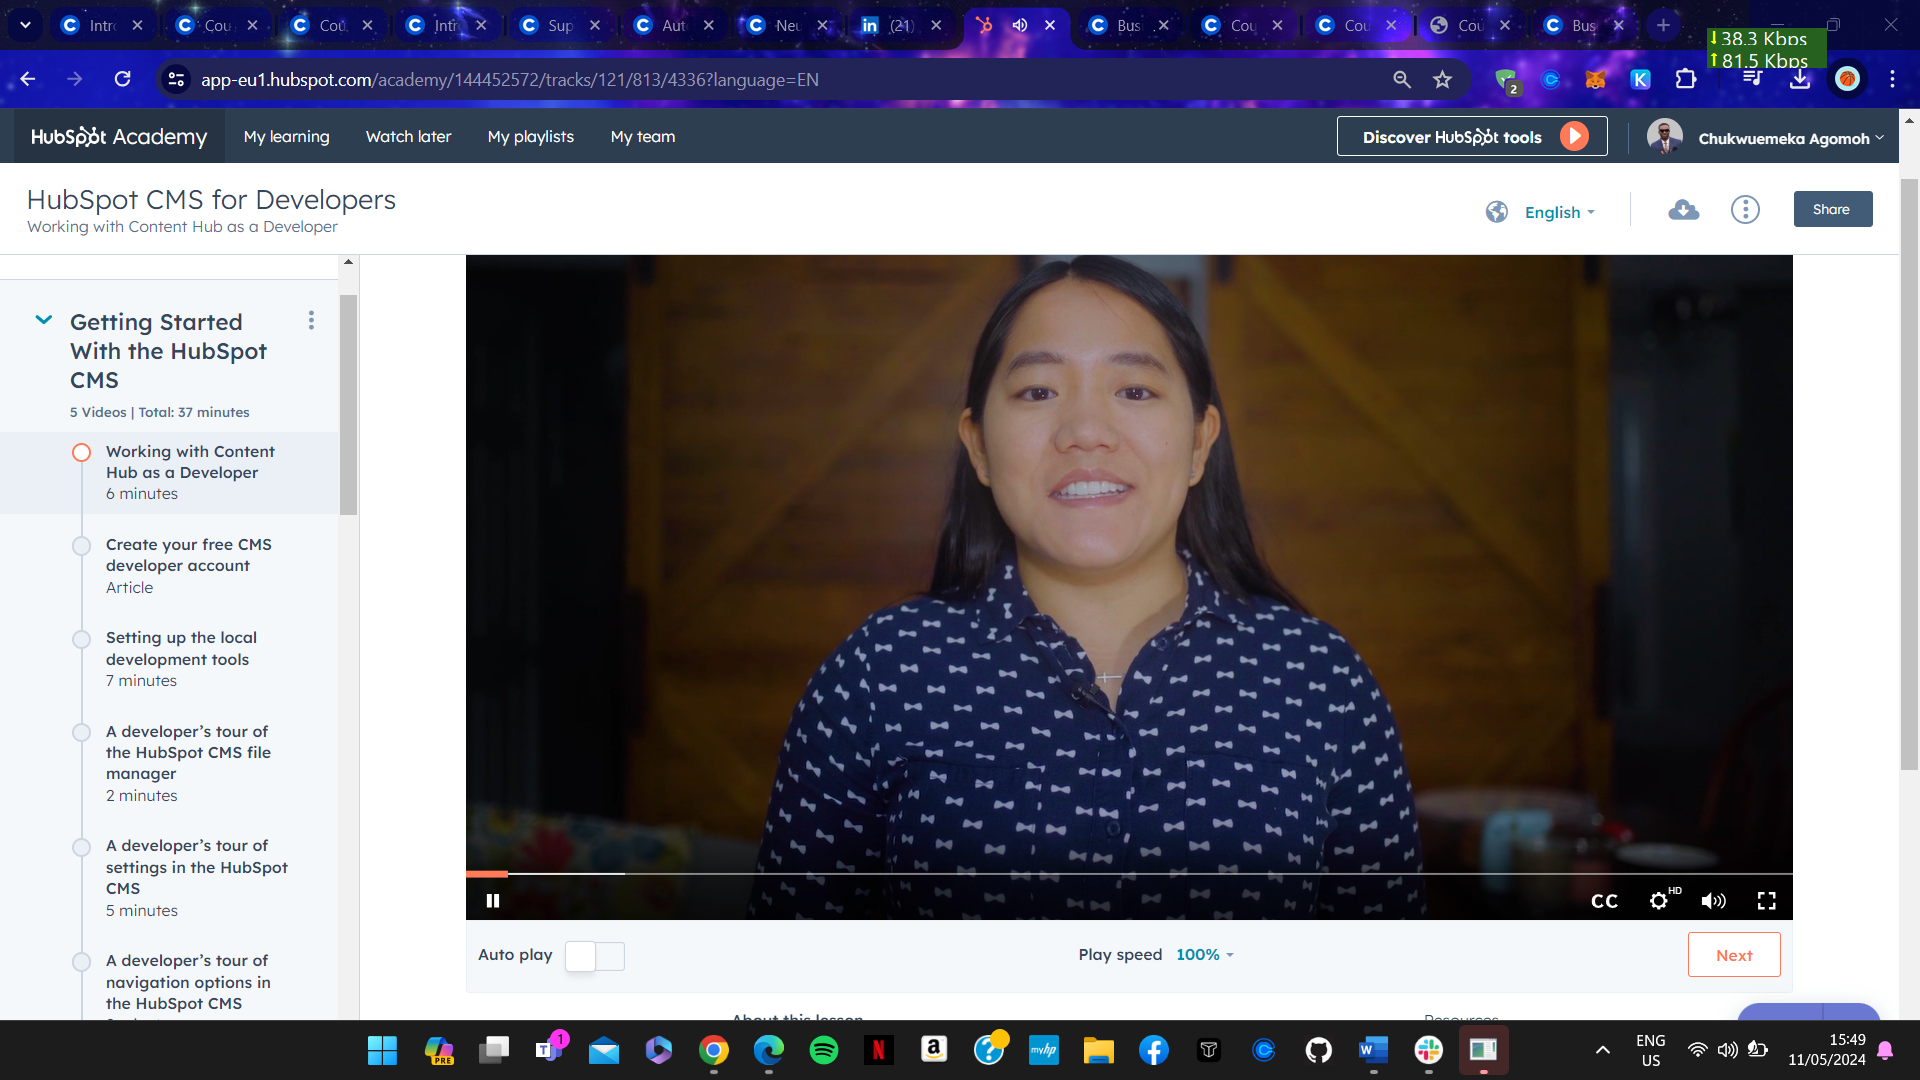Open Windows Start menu
Viewport: 1920px width, 1080px height.
tap(383, 1050)
